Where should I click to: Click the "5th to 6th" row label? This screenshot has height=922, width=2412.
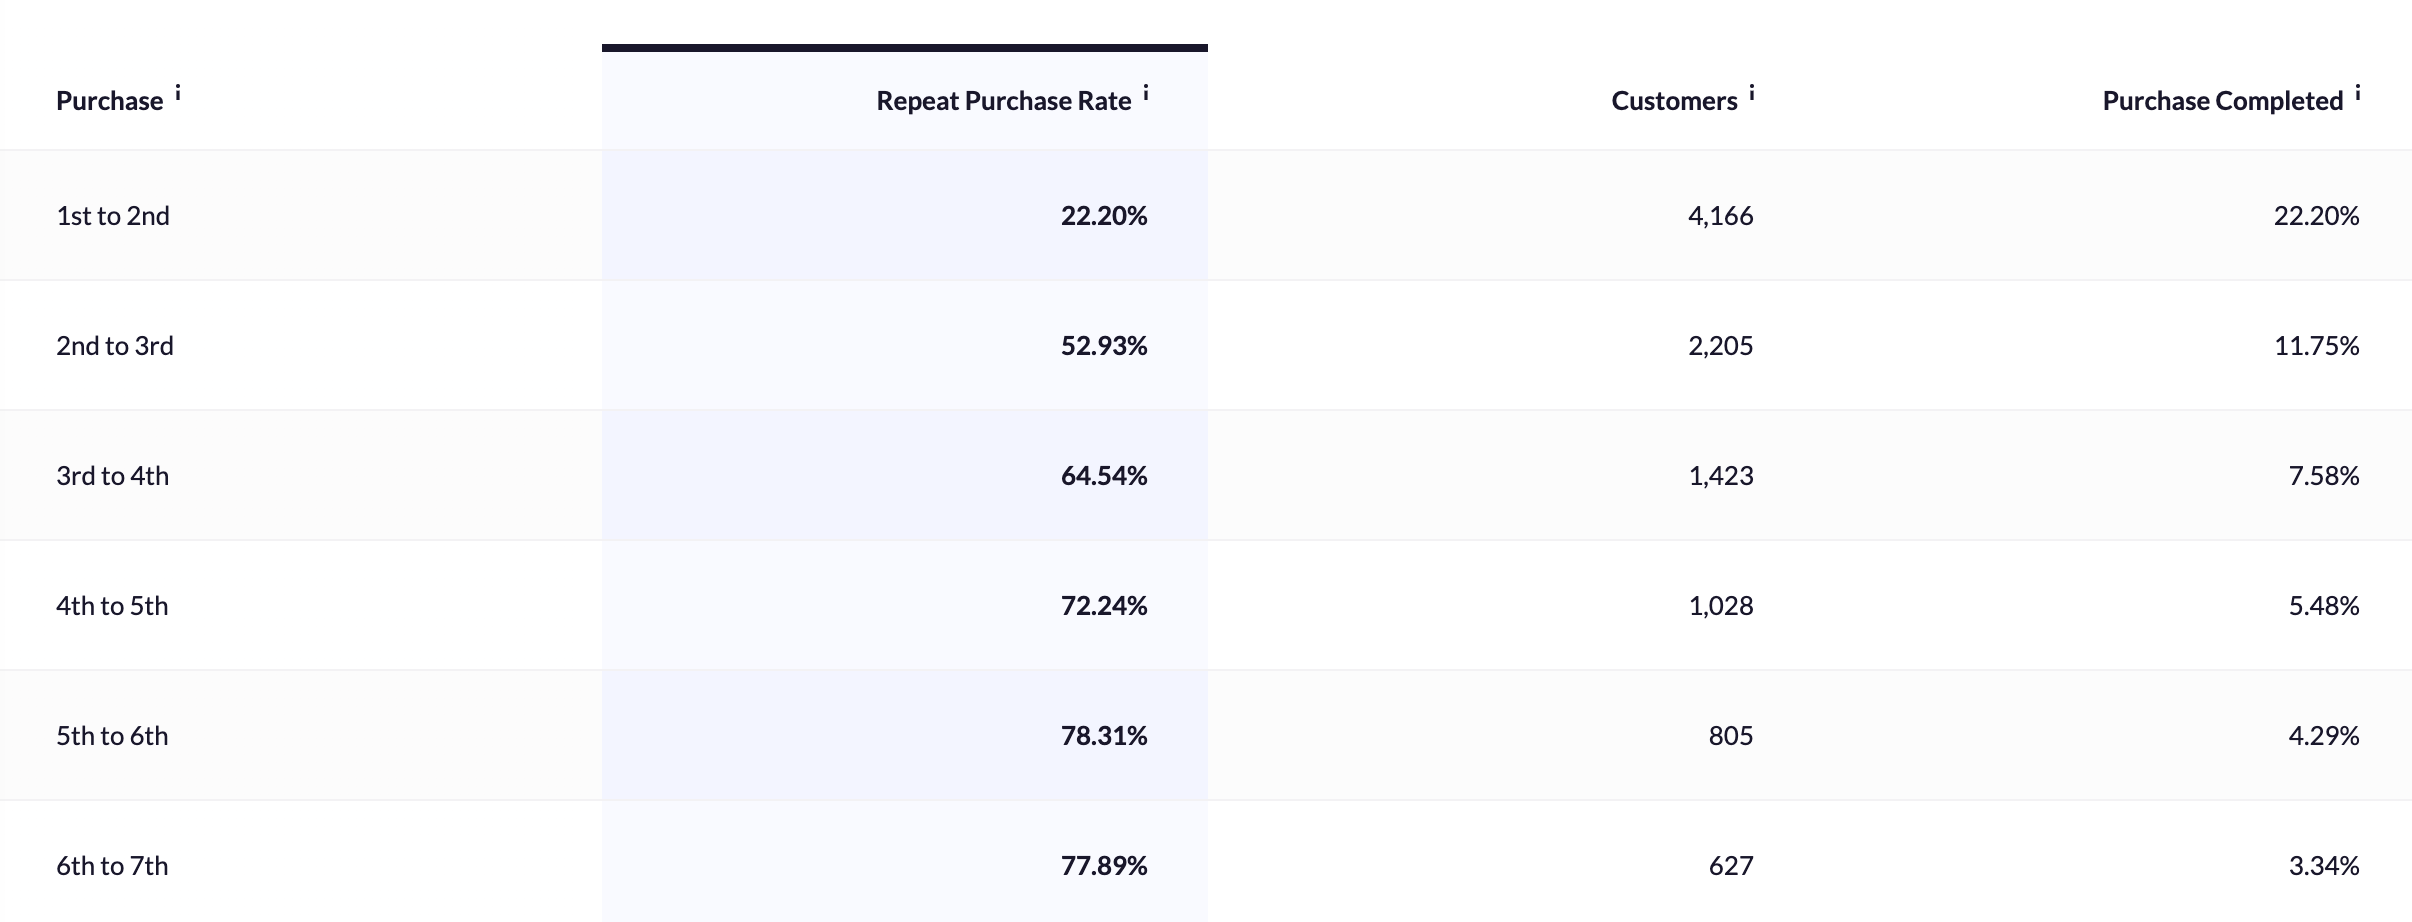(x=112, y=736)
